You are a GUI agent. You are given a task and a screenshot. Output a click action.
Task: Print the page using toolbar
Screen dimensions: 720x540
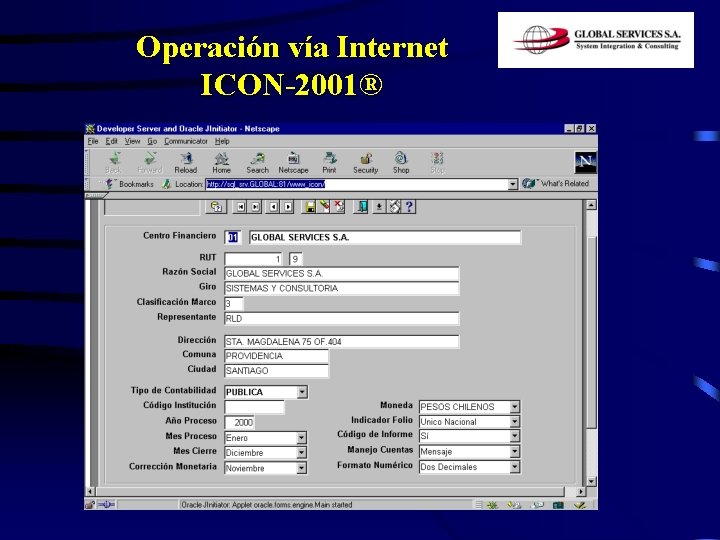point(329,163)
